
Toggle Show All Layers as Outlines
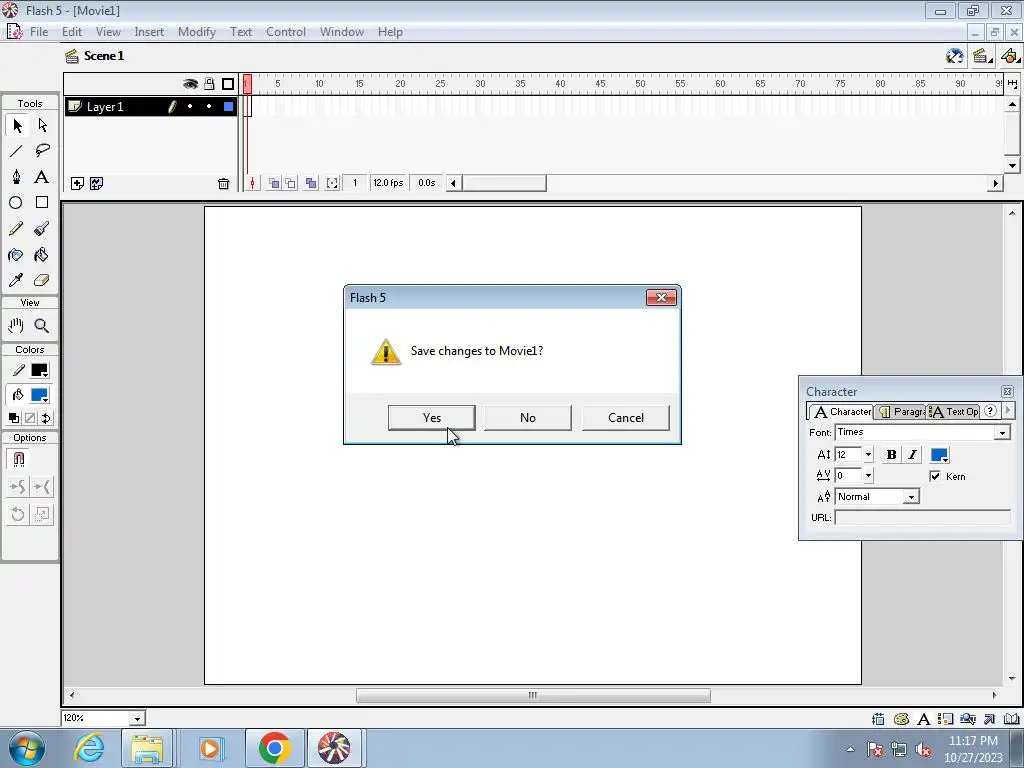click(x=228, y=84)
